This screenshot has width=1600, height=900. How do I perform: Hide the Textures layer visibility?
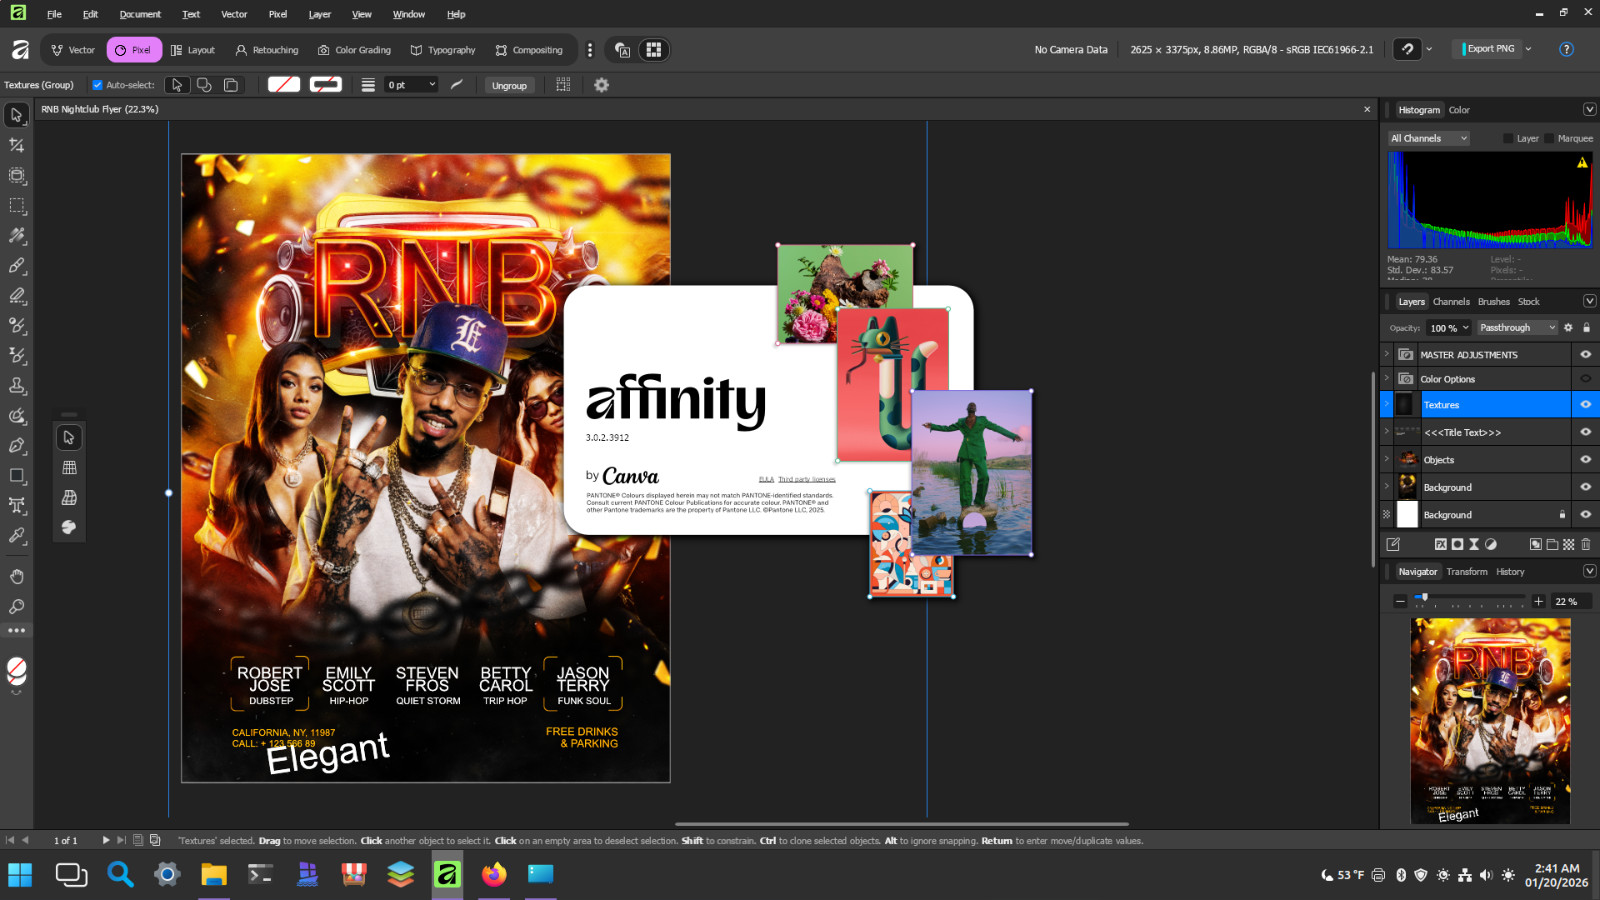(x=1585, y=404)
